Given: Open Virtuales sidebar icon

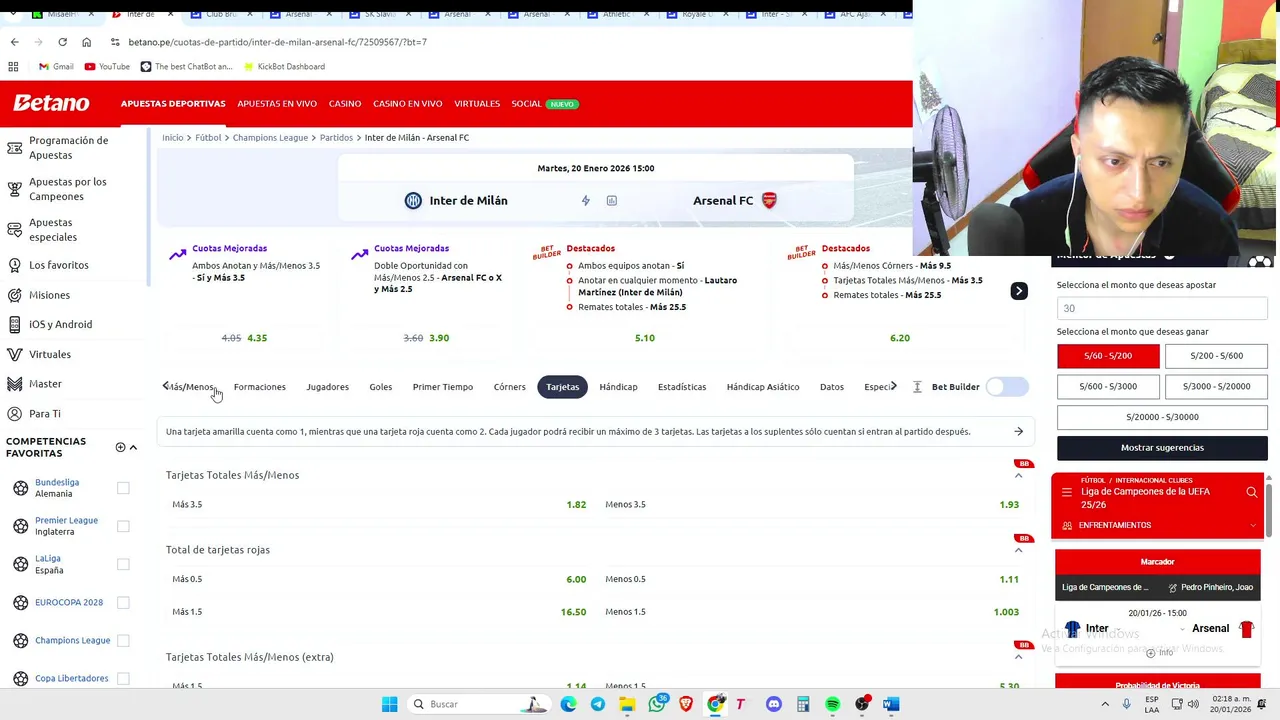Looking at the screenshot, I should tap(14, 354).
